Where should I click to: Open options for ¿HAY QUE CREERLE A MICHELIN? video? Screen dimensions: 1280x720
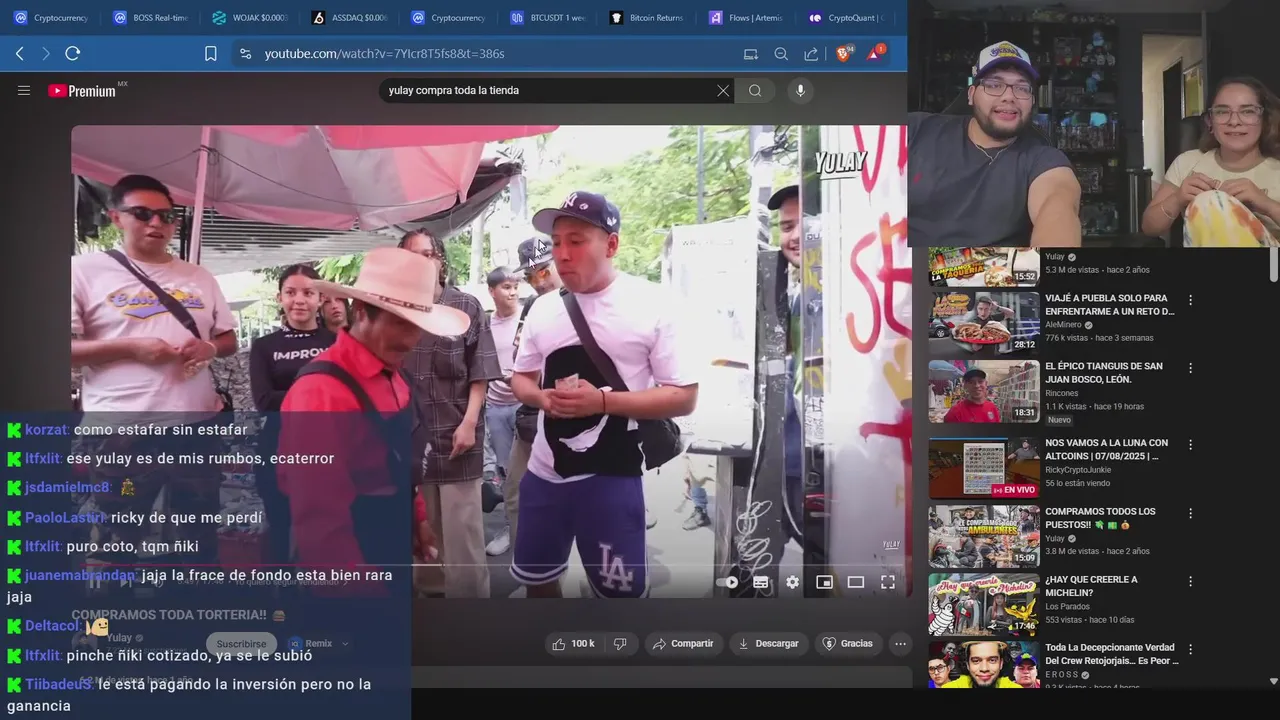1190,581
